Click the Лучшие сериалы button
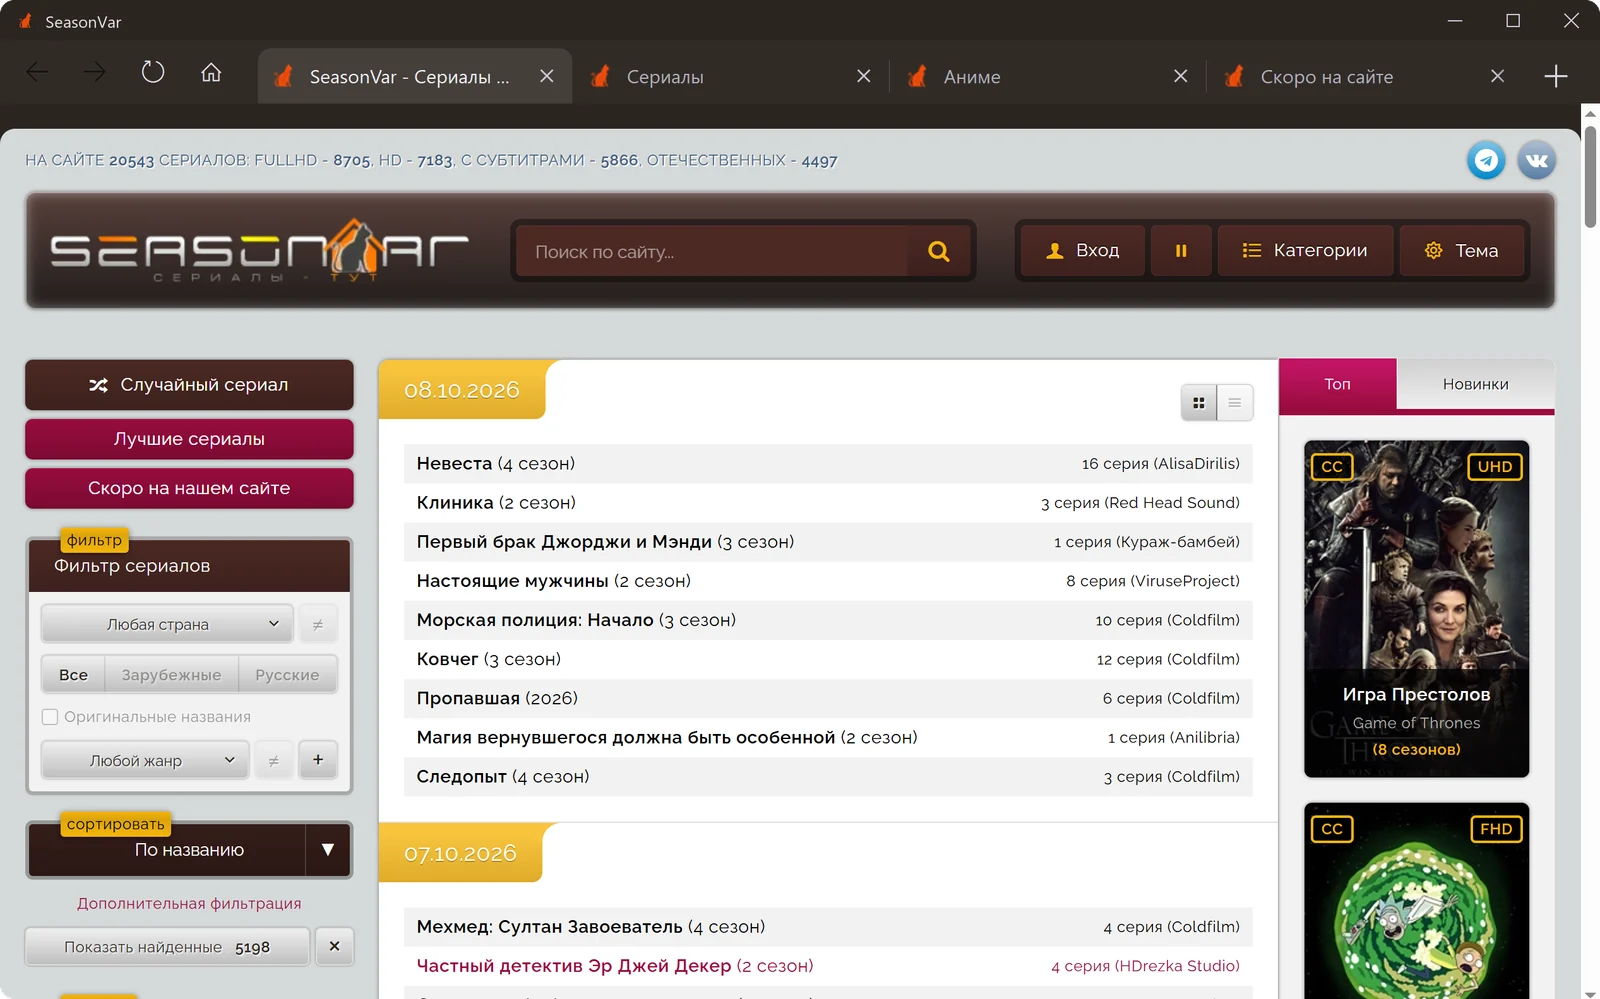 [189, 439]
